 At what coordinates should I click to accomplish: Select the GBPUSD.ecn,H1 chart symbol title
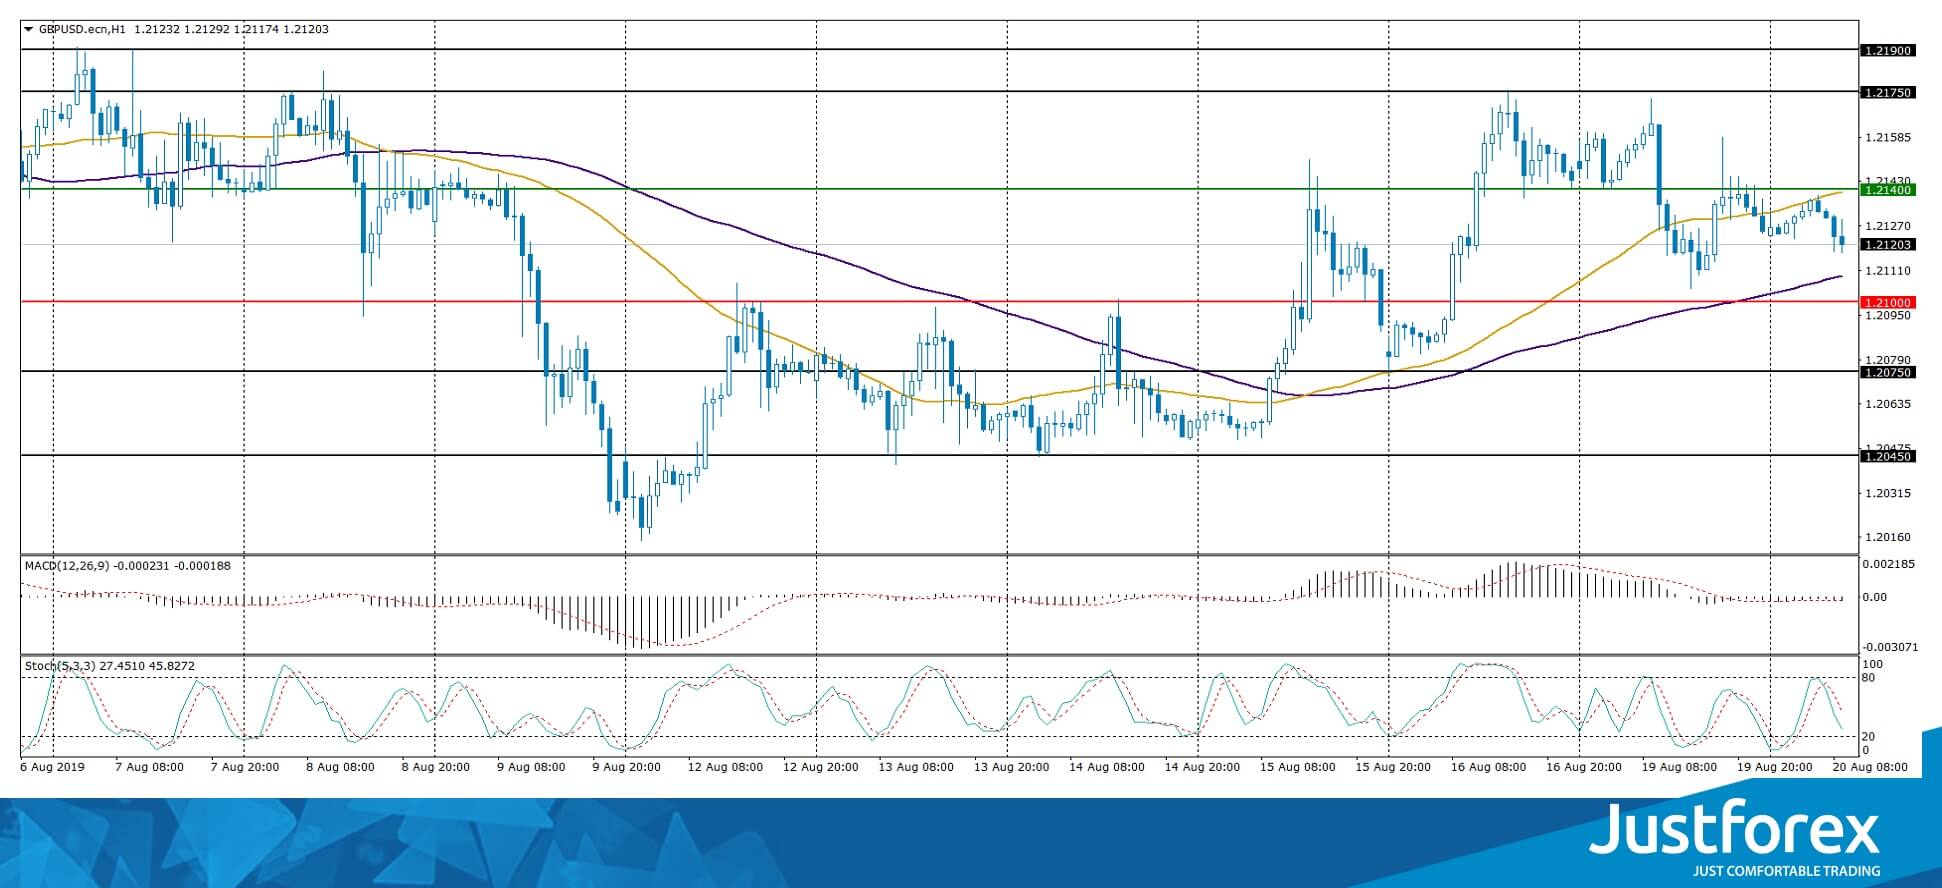(83, 30)
